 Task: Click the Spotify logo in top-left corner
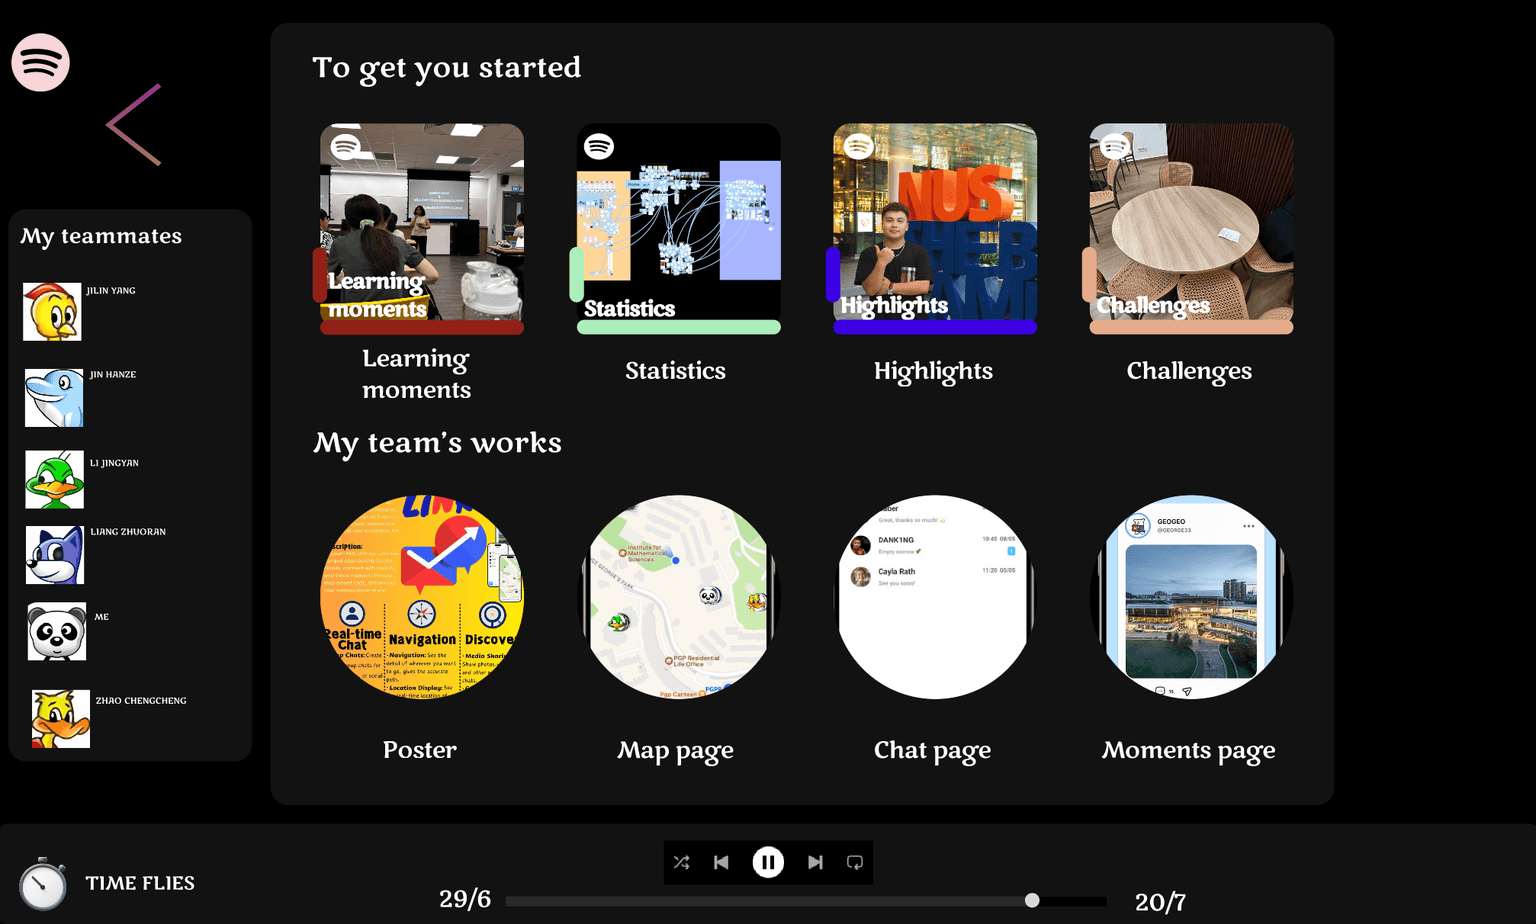[x=40, y=62]
